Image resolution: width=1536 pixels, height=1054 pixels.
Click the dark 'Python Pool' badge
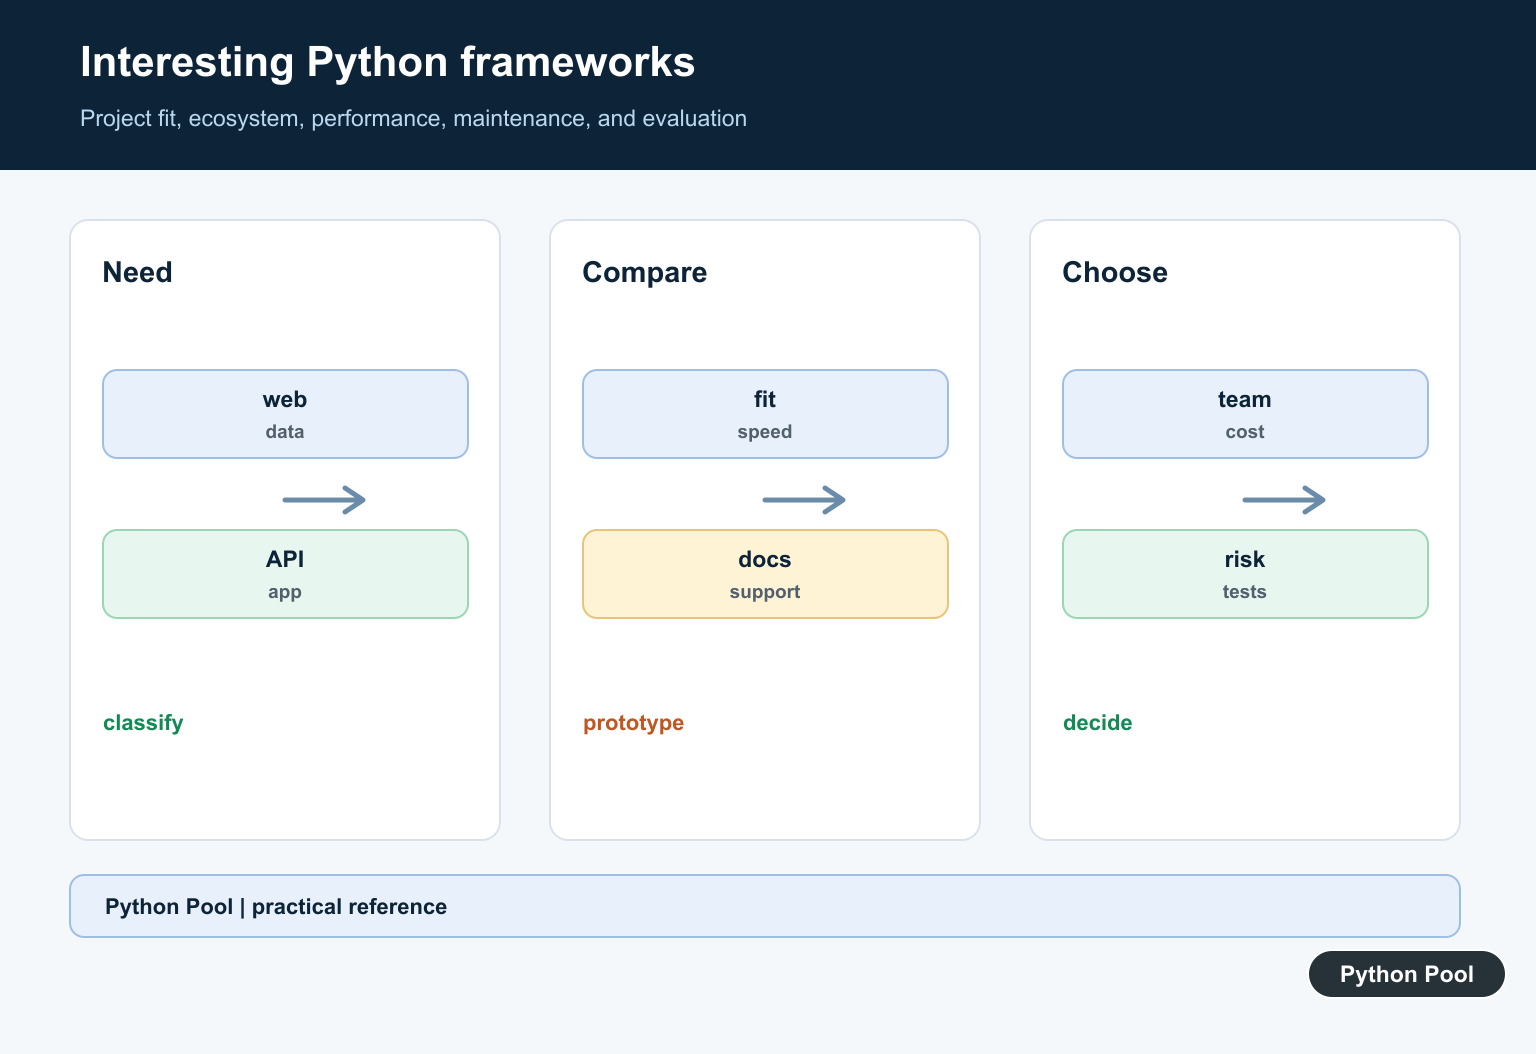tap(1406, 974)
